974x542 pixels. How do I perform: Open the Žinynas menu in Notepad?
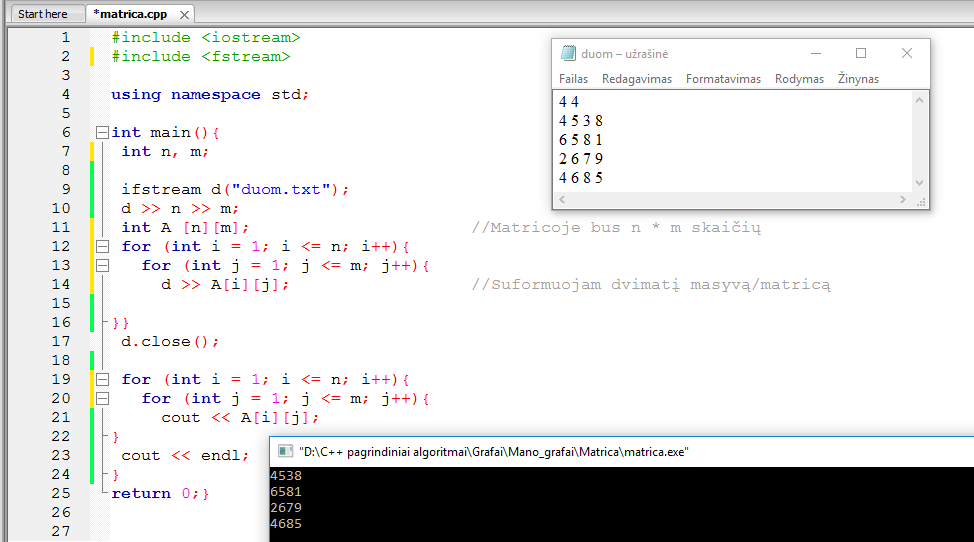(x=858, y=79)
